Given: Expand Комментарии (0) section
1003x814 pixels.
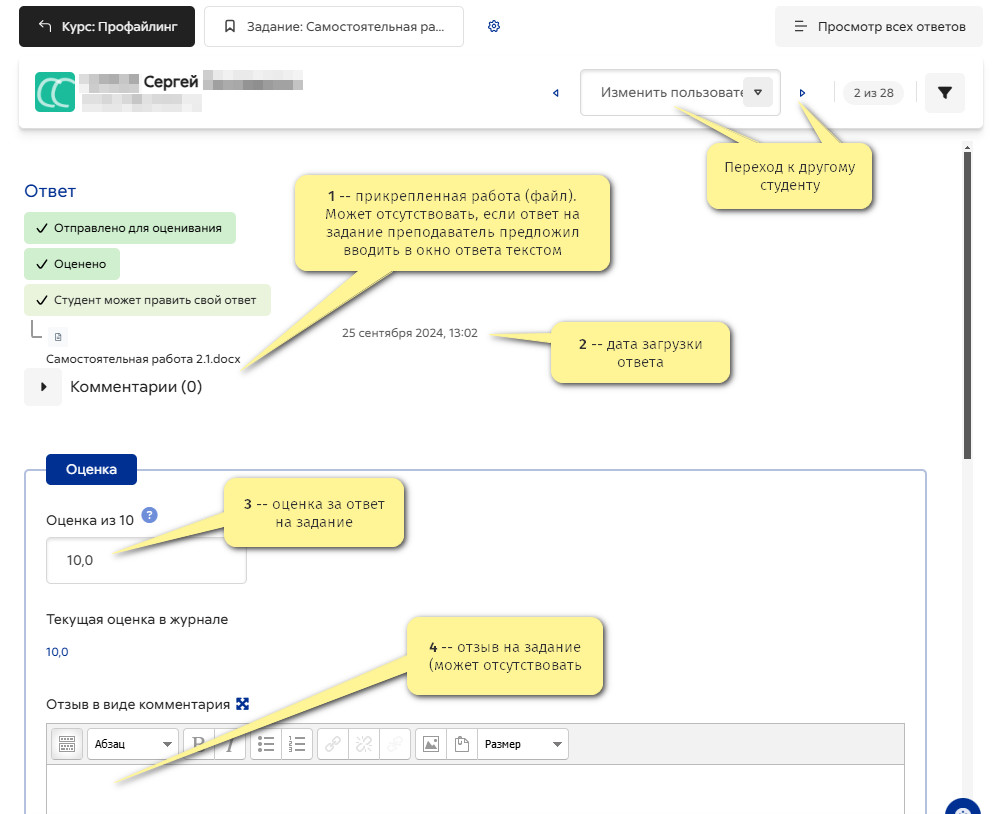Looking at the screenshot, I should pyautogui.click(x=43, y=387).
